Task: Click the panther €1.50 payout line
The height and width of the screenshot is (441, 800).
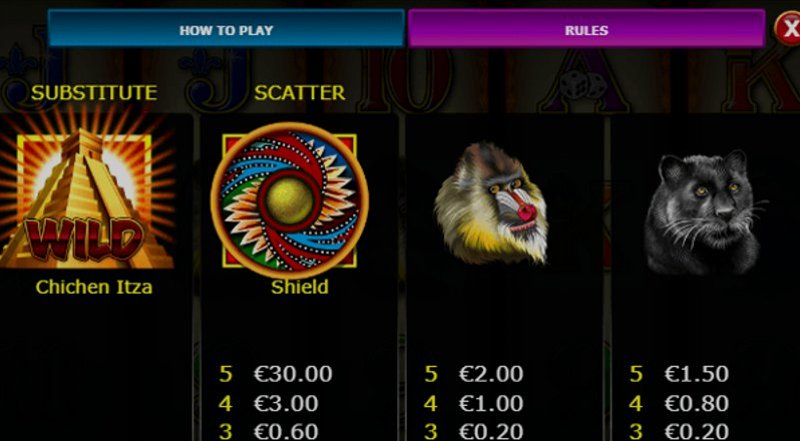Action: 679,374
